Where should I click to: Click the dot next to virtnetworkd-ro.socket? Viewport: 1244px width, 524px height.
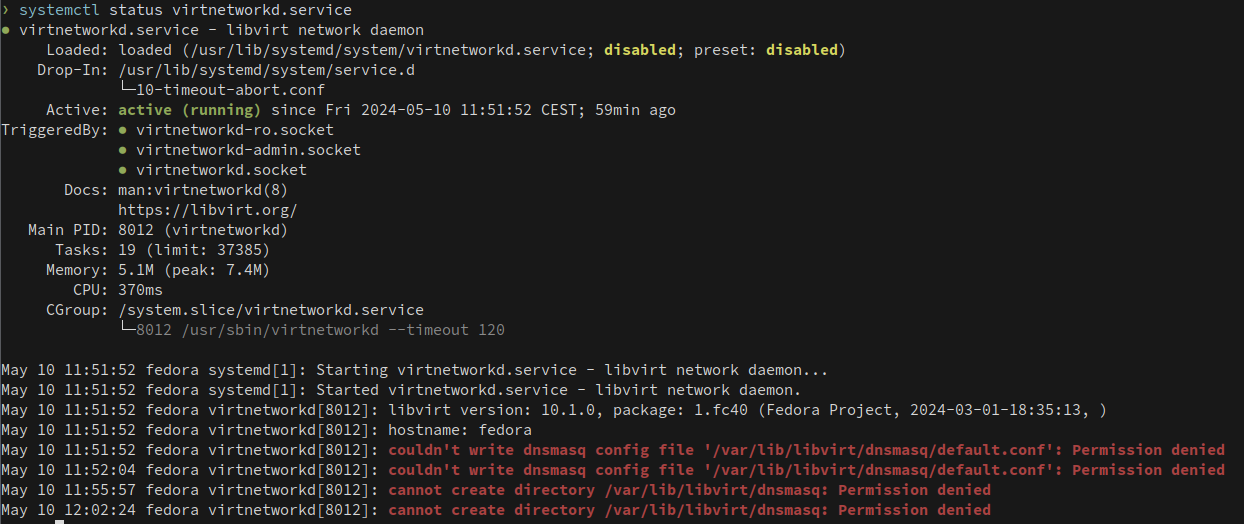pyautogui.click(x=123, y=130)
